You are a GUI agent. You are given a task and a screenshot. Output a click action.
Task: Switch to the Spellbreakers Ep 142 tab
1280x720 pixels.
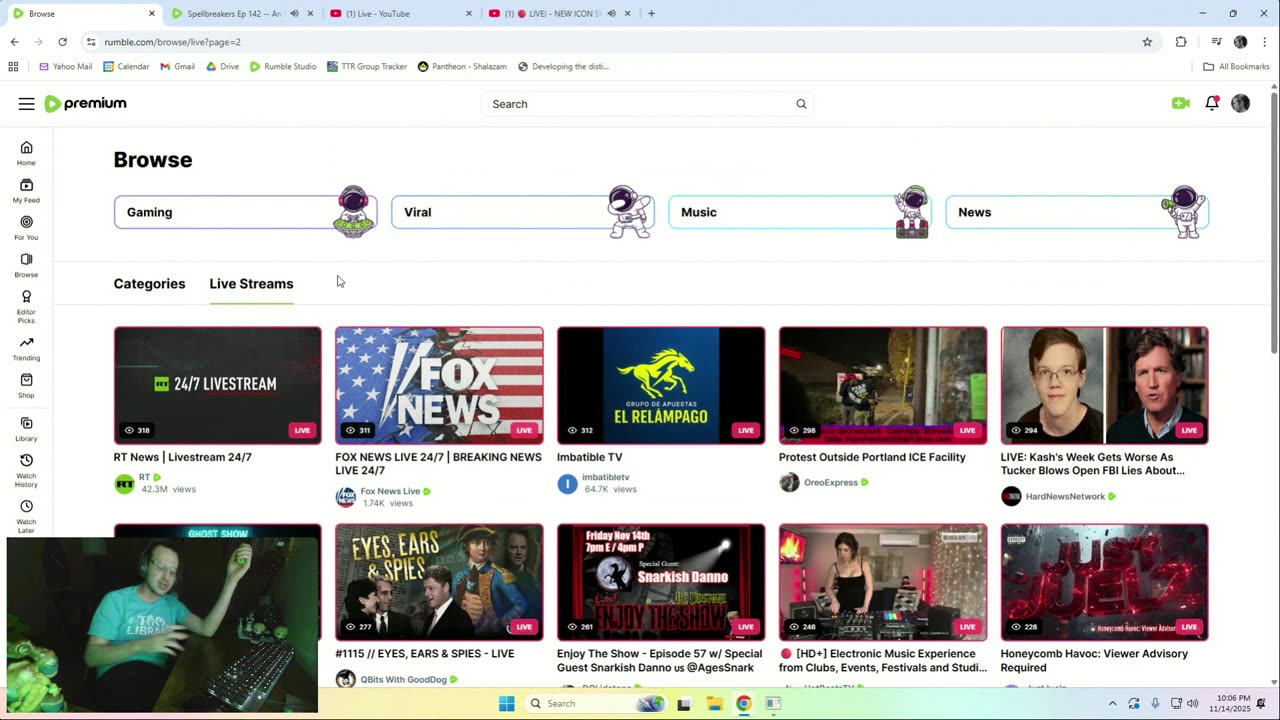click(242, 14)
